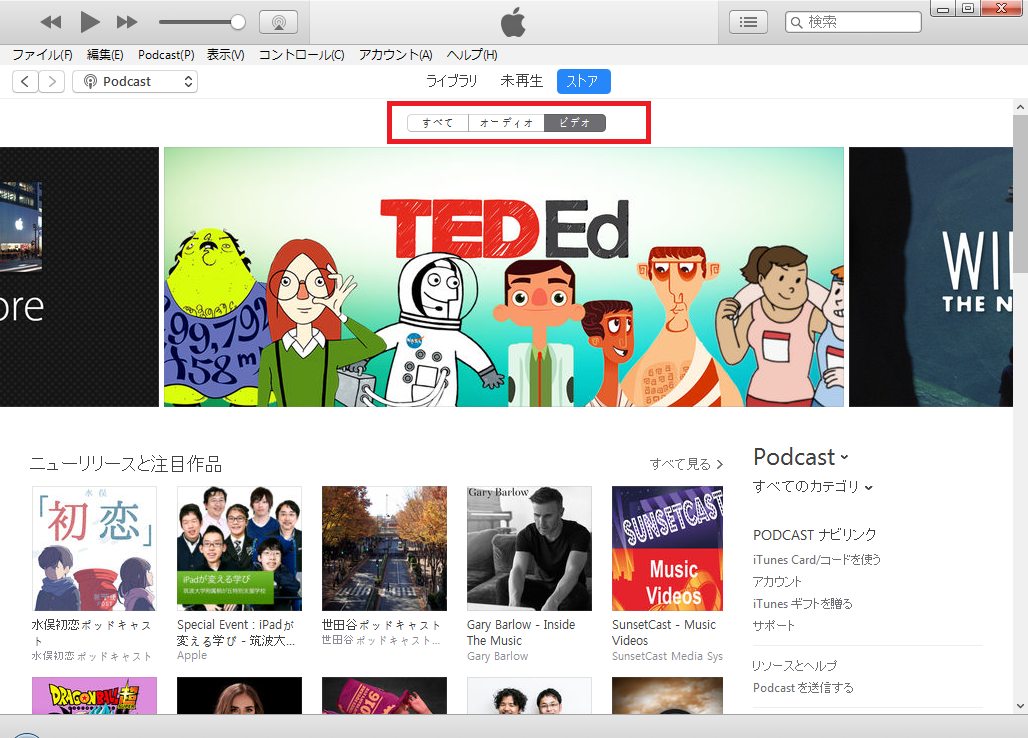The height and width of the screenshot is (738, 1028).
Task: Click the Dragon Ball podcast artwork
Action: tap(94, 696)
